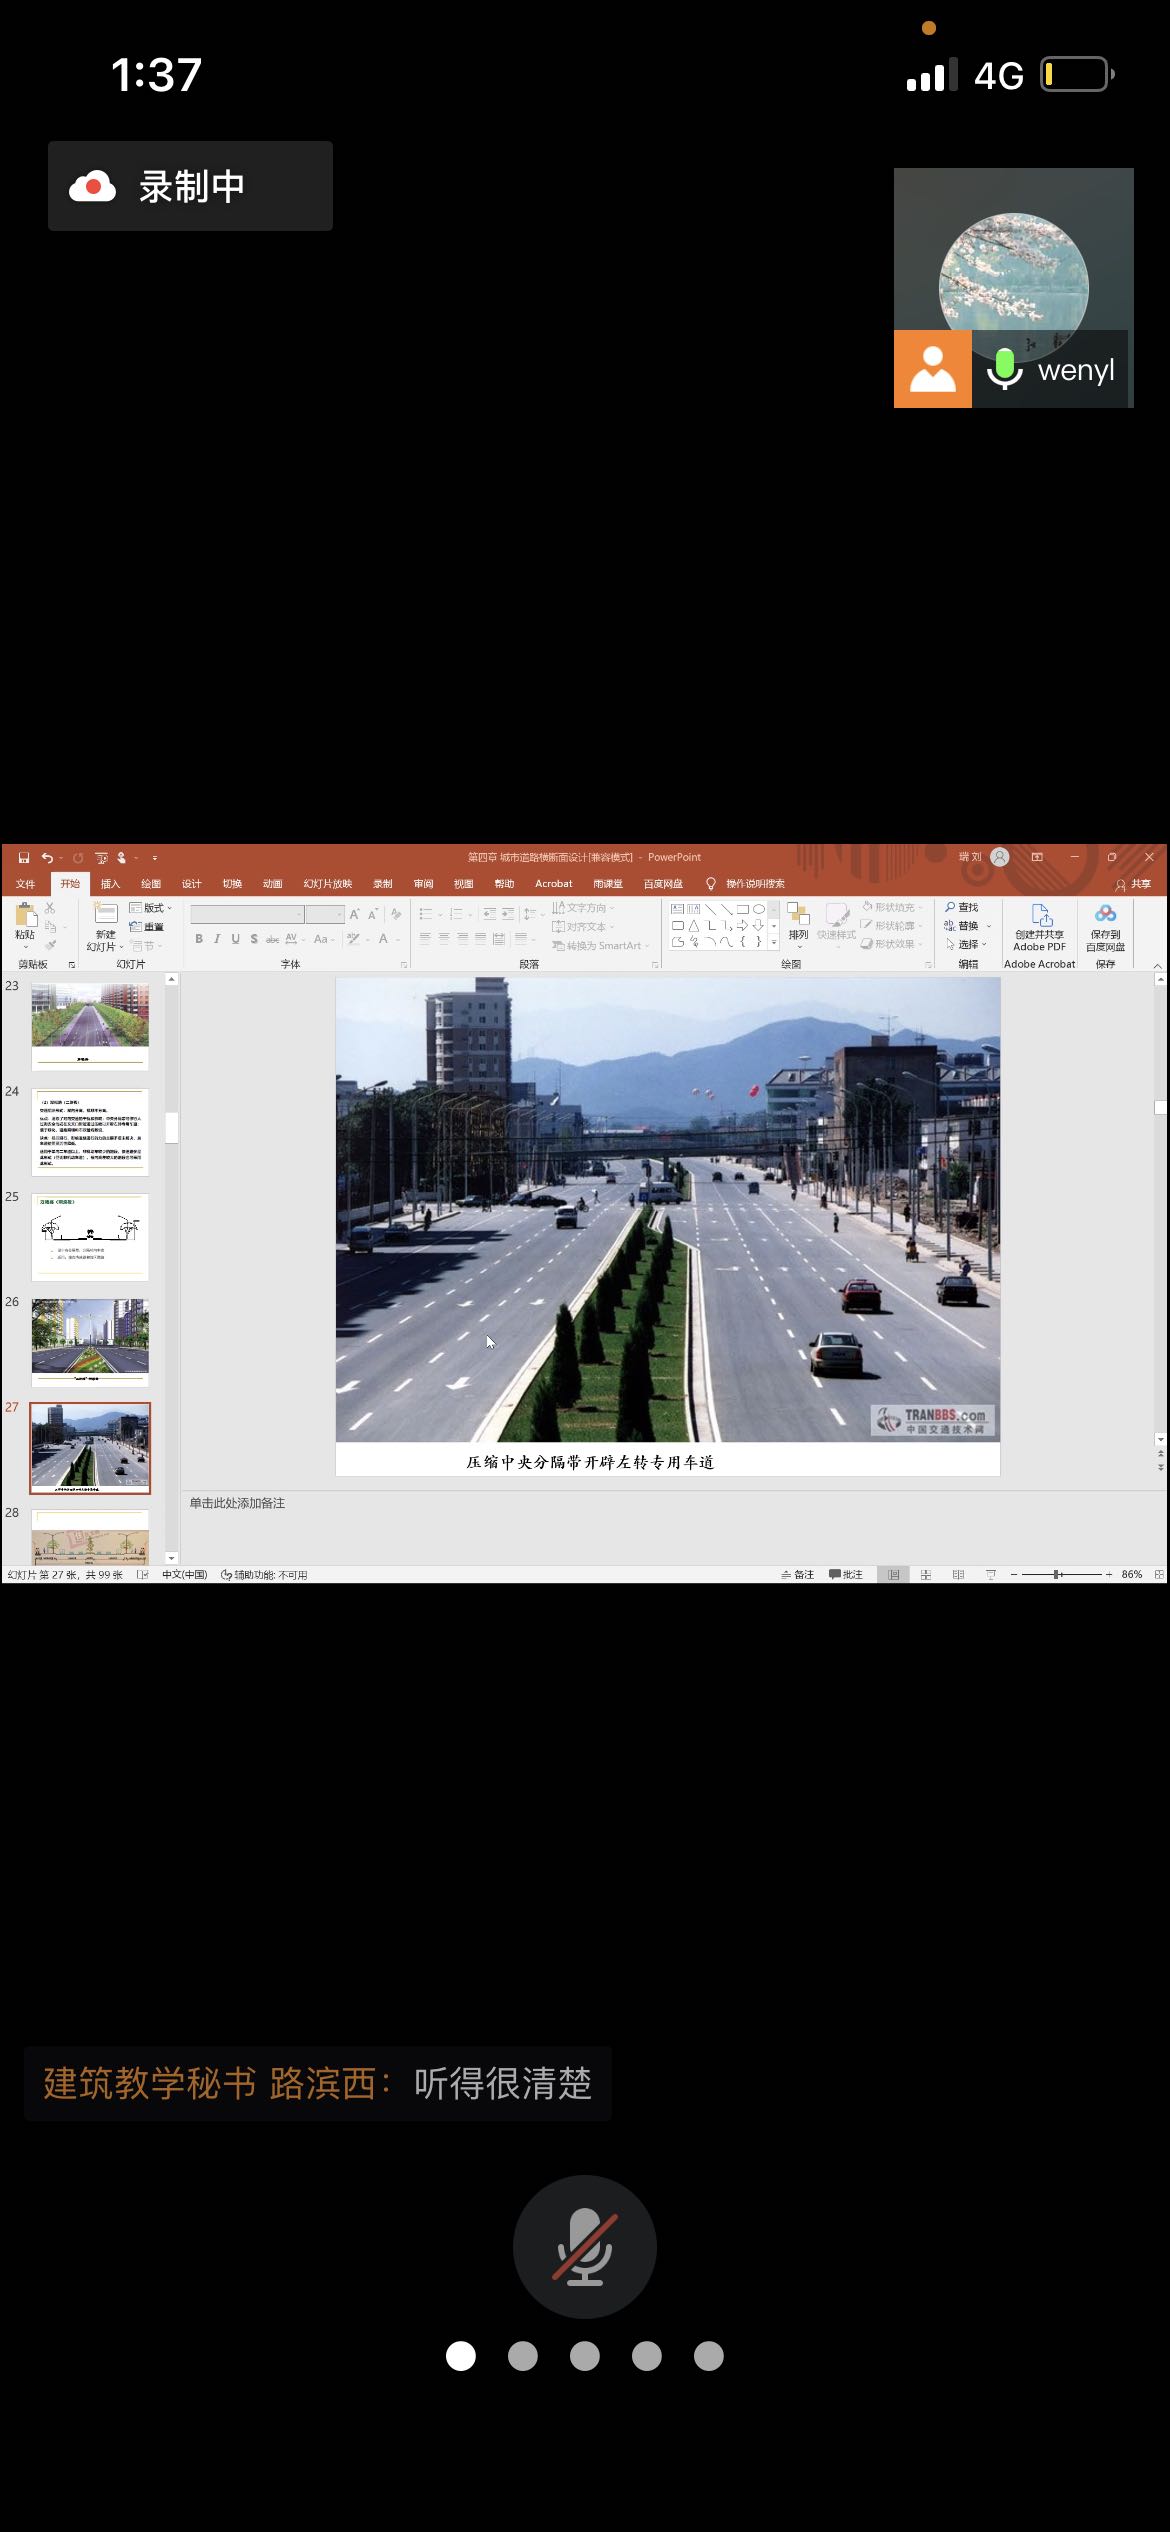Click the undo arrow icon
Viewport: 1170px width, 2532px height.
click(x=46, y=857)
